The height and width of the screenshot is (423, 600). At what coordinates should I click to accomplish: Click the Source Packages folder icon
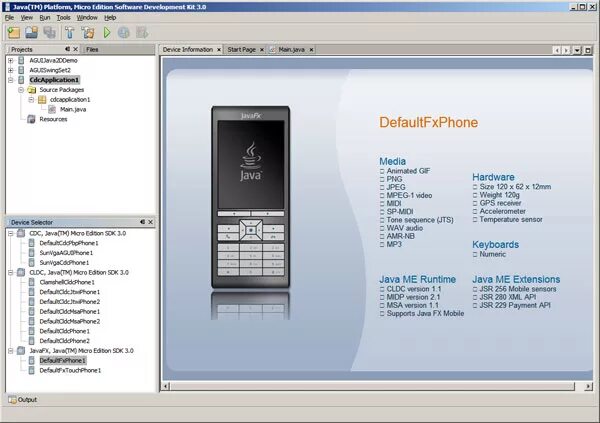(32, 90)
